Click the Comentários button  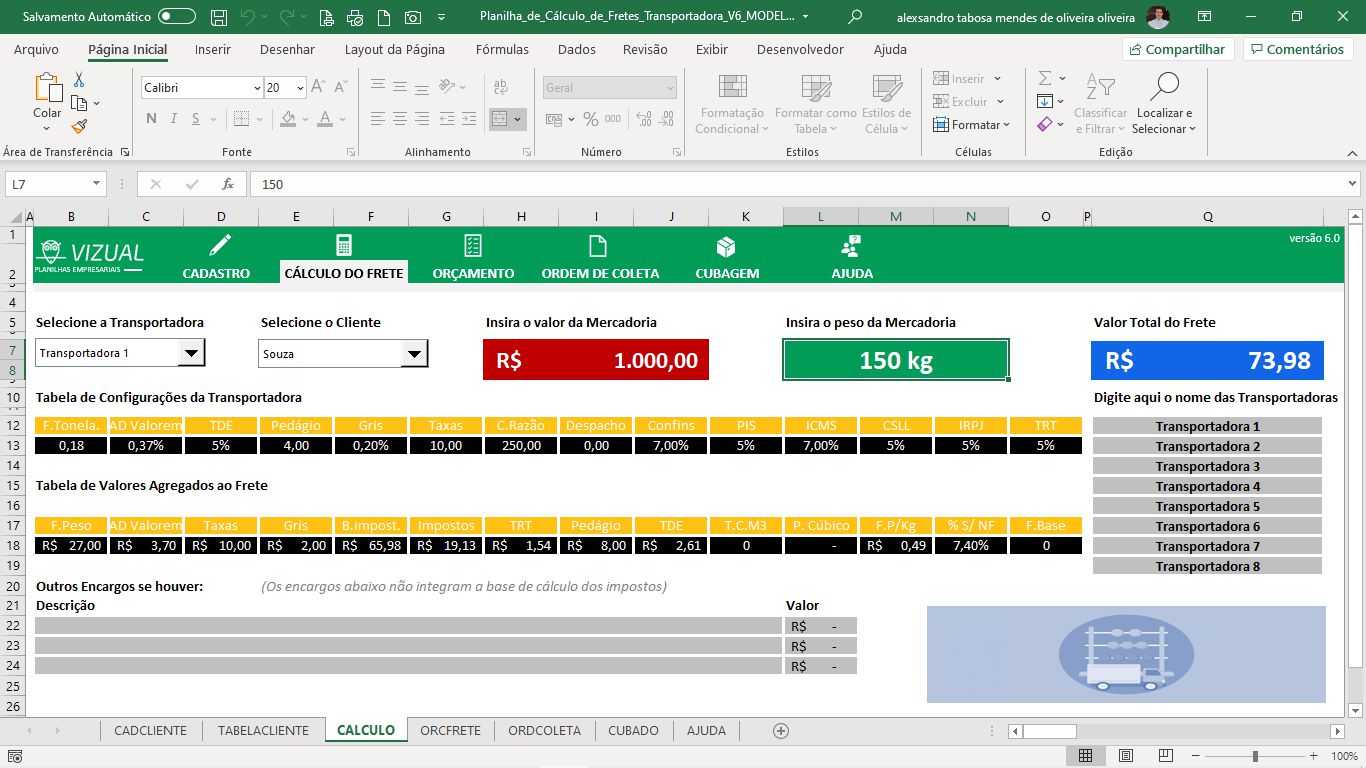pos(1298,49)
